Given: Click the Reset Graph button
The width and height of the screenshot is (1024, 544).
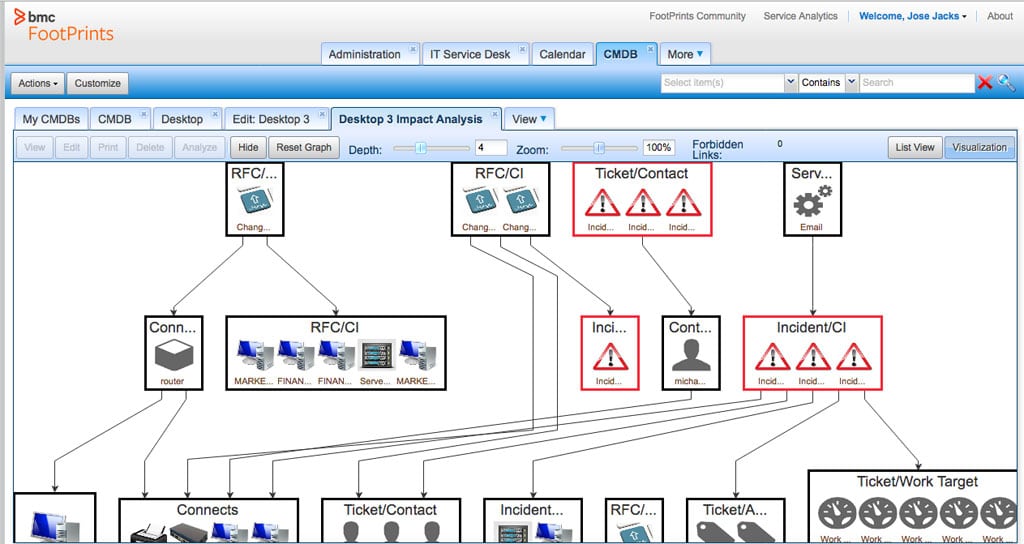Looking at the screenshot, I should [304, 147].
